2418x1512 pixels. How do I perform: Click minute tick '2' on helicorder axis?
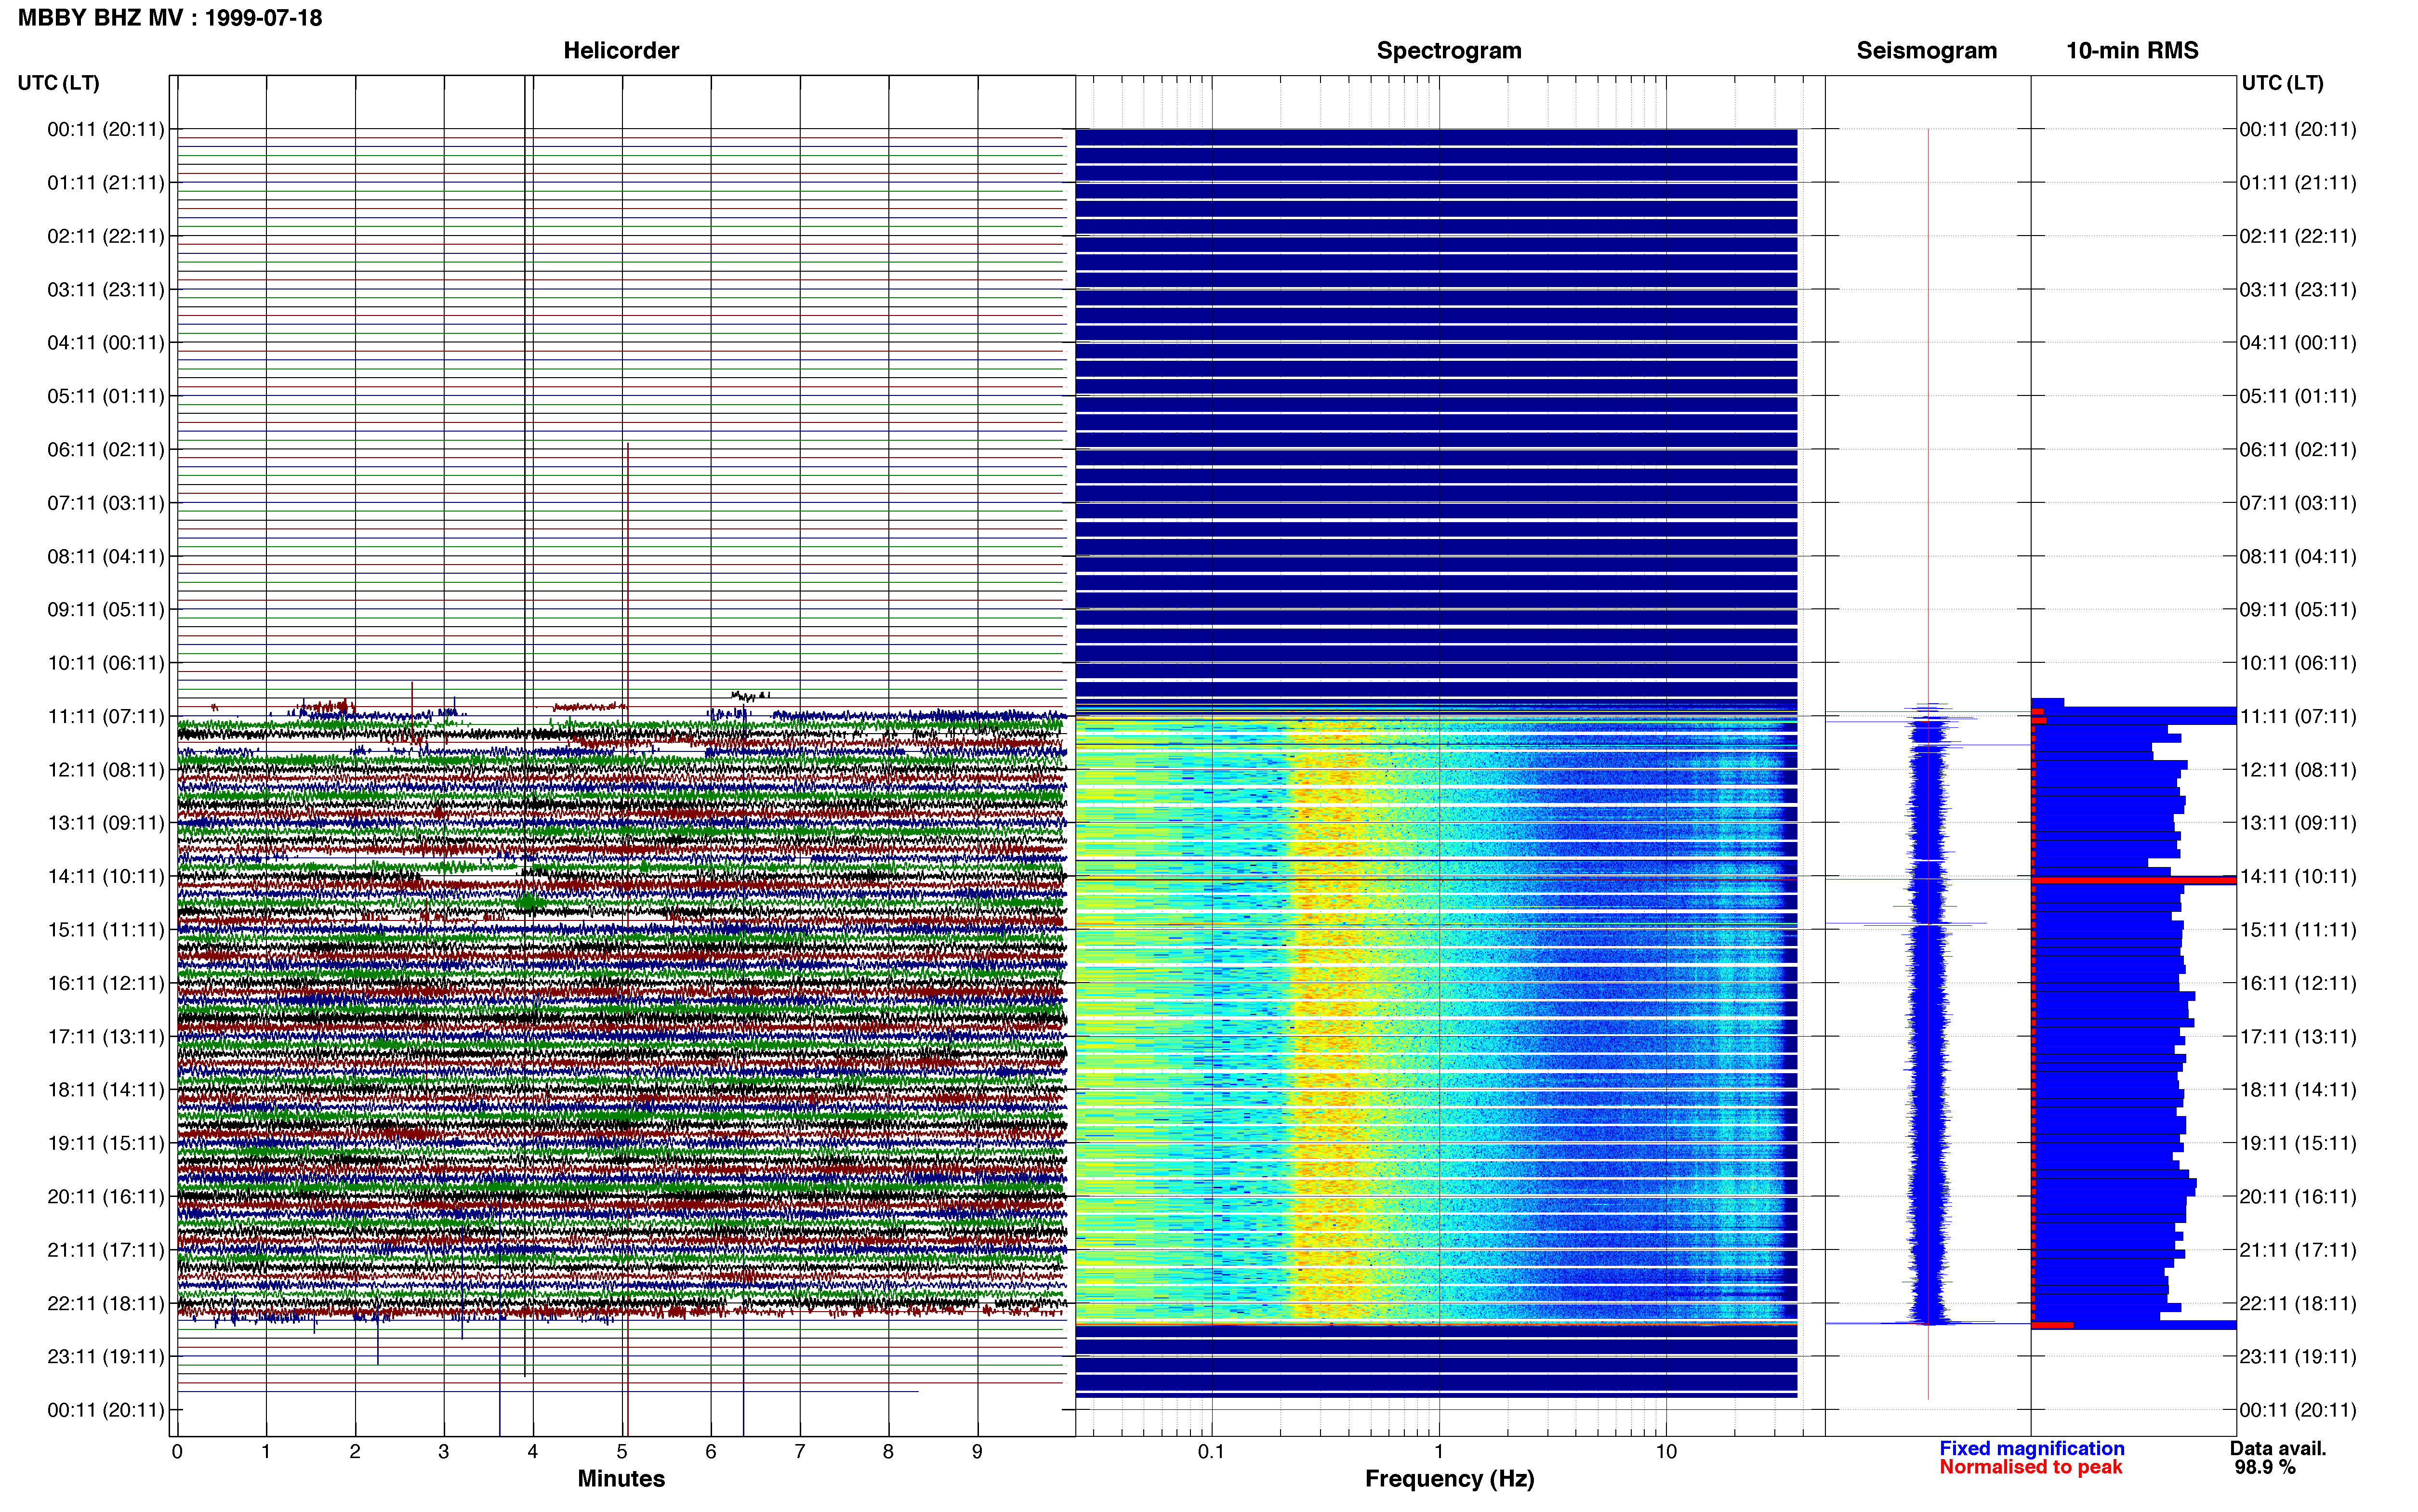point(355,1452)
